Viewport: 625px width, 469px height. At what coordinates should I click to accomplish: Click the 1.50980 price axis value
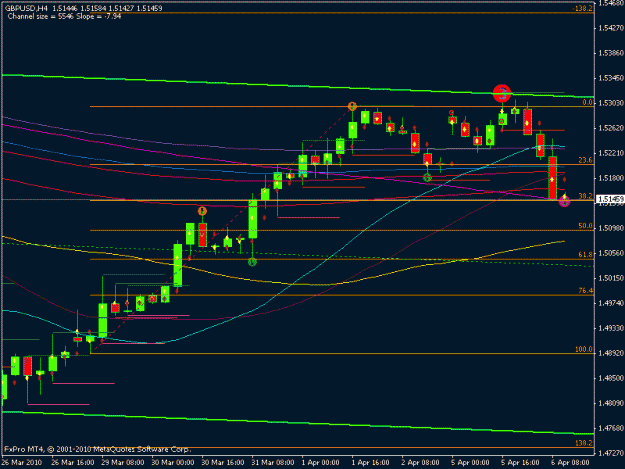(611, 228)
